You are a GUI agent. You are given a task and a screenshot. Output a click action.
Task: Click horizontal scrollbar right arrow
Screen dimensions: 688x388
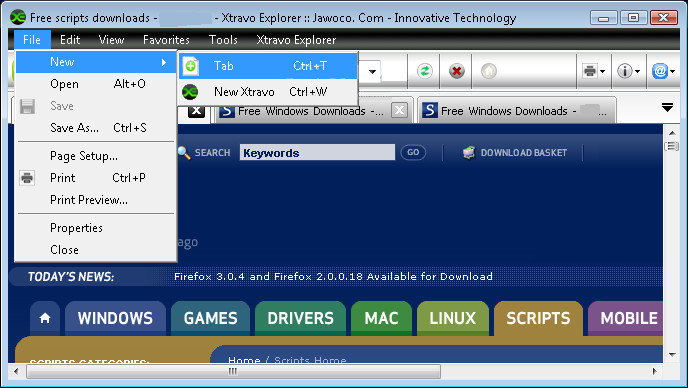click(655, 371)
